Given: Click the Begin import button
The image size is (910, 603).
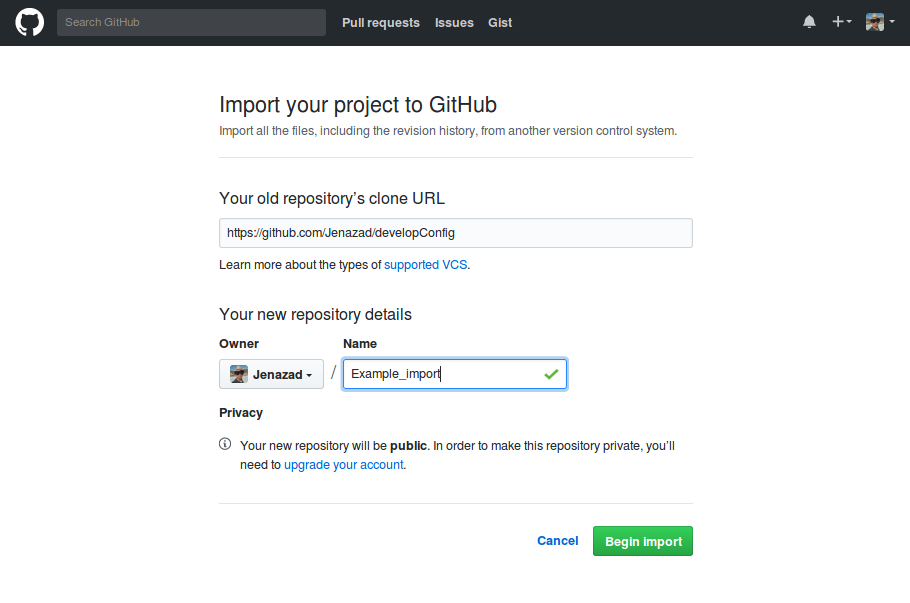Looking at the screenshot, I should click(x=642, y=541).
